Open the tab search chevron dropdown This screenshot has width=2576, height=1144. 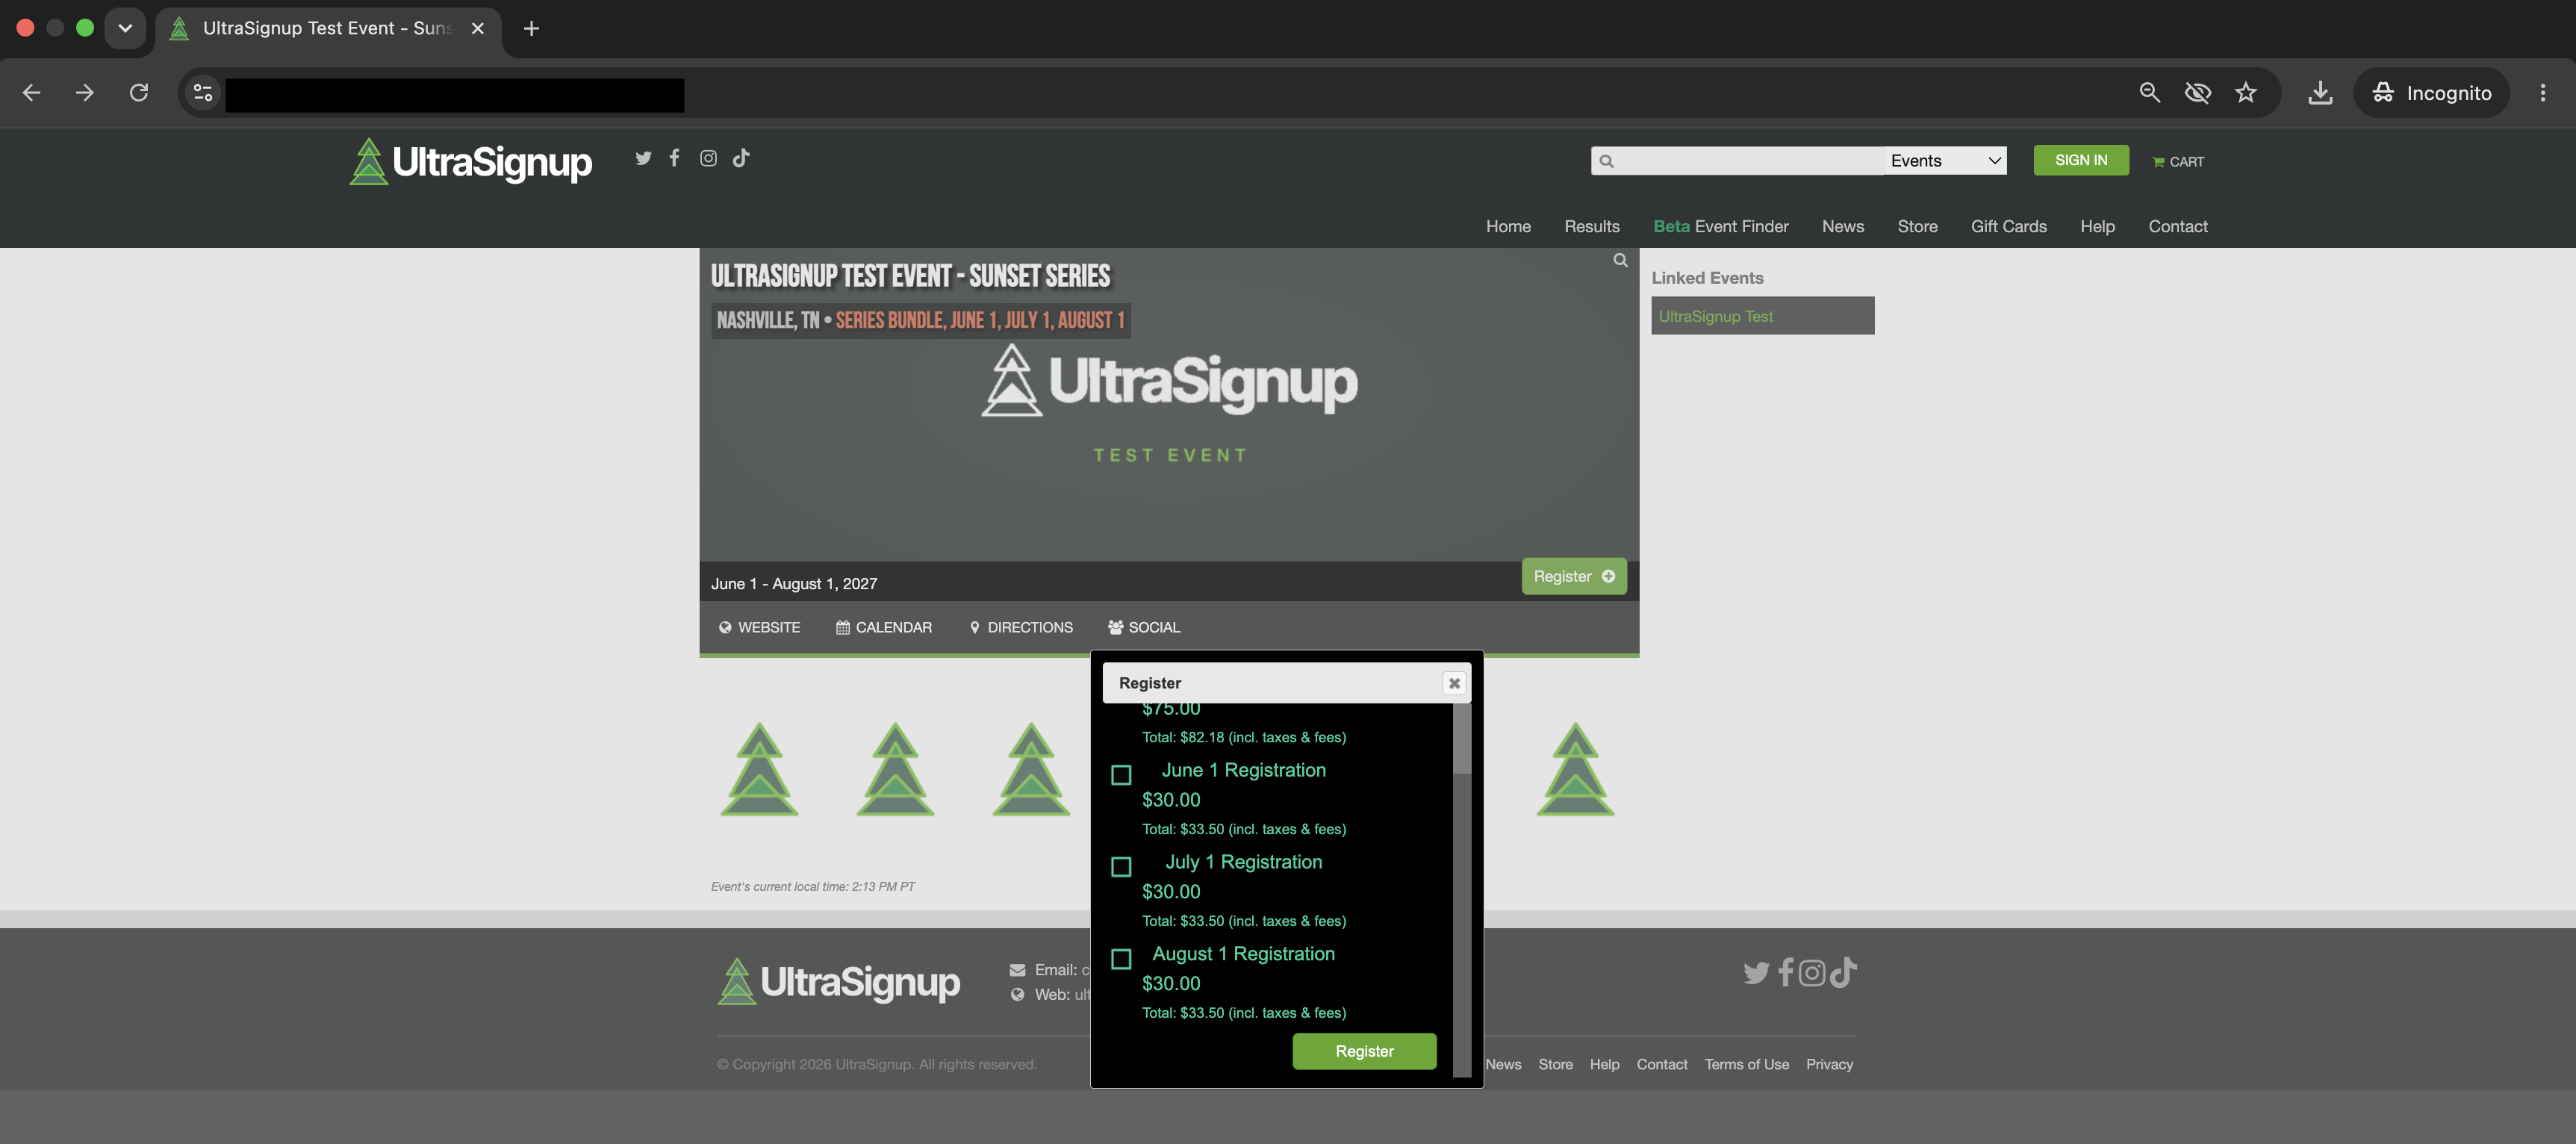pyautogui.click(x=125, y=28)
